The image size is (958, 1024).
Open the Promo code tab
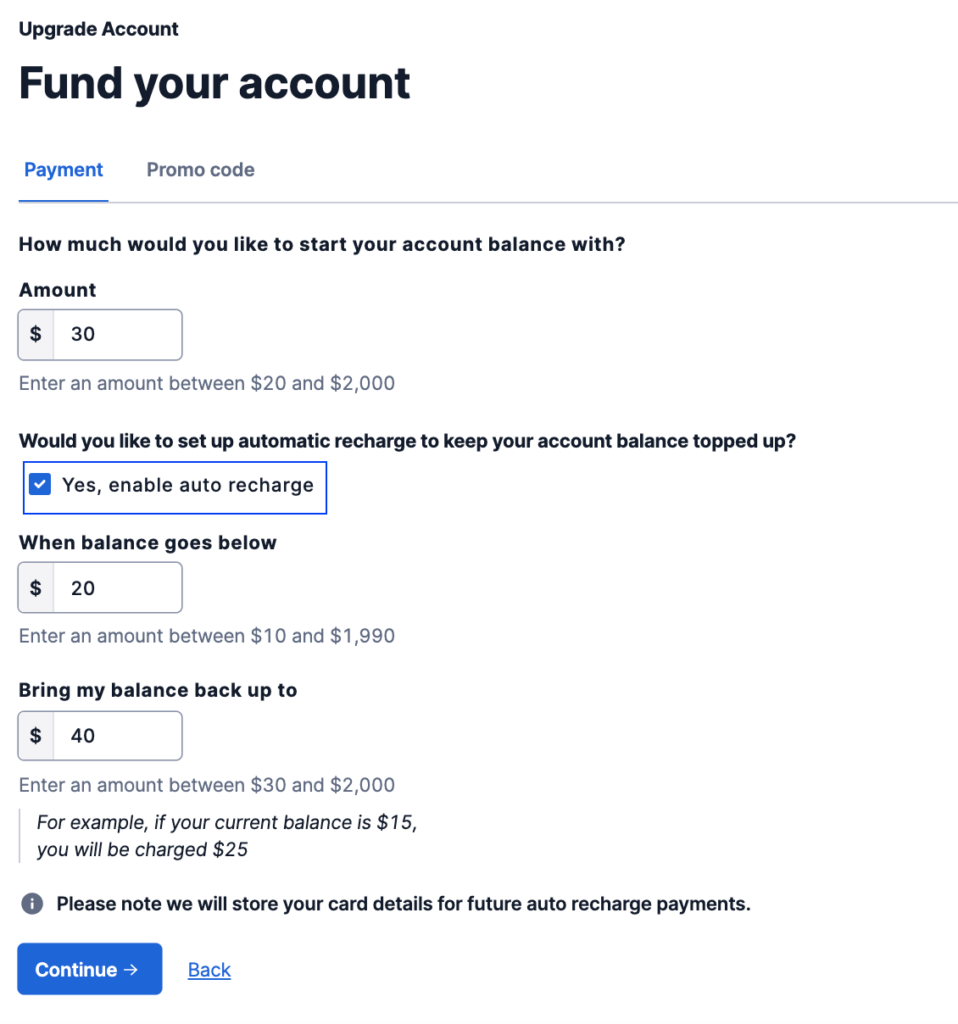click(200, 170)
